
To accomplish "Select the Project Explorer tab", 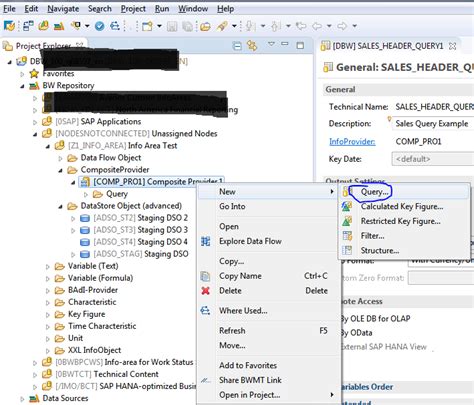I will [x=44, y=46].
